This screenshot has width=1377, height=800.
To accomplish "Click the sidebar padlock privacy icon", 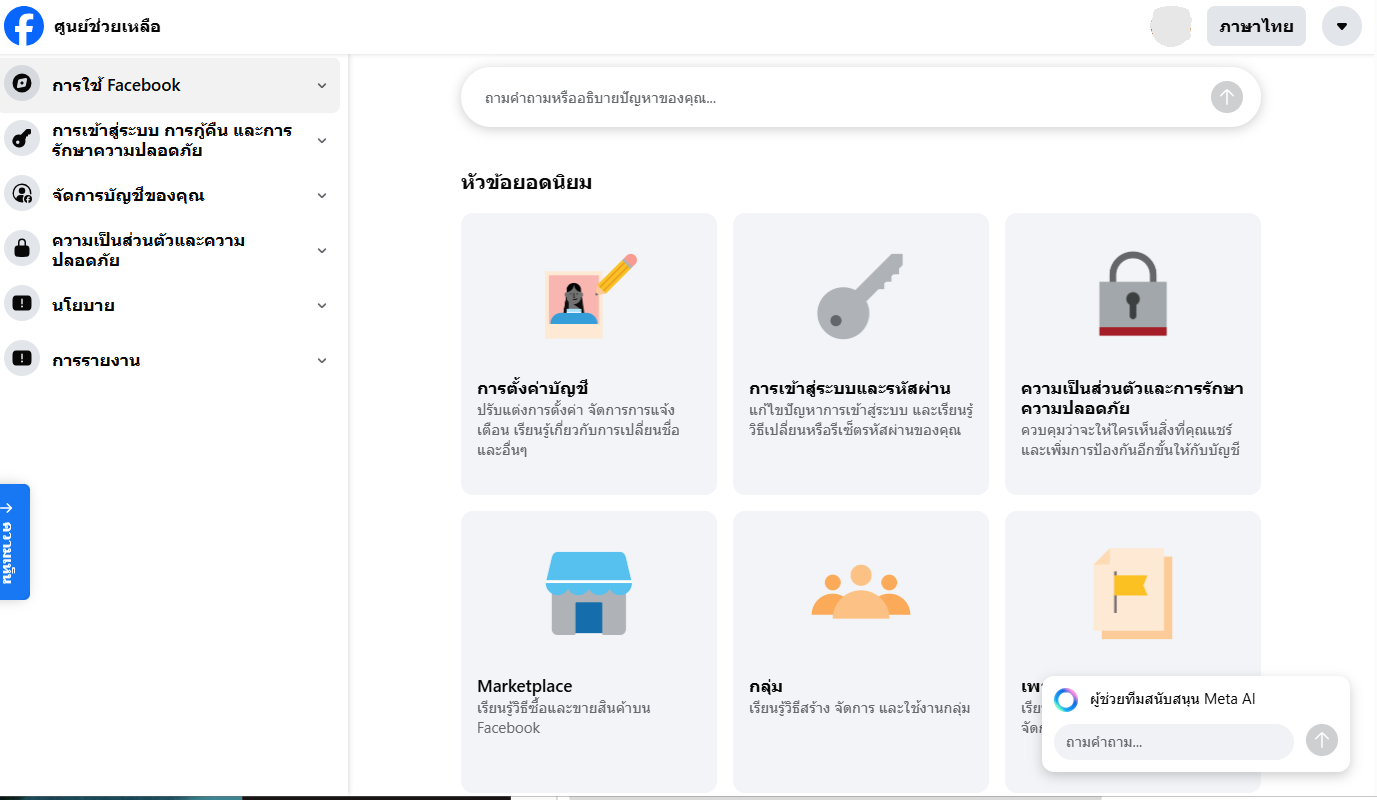I will (x=22, y=250).
